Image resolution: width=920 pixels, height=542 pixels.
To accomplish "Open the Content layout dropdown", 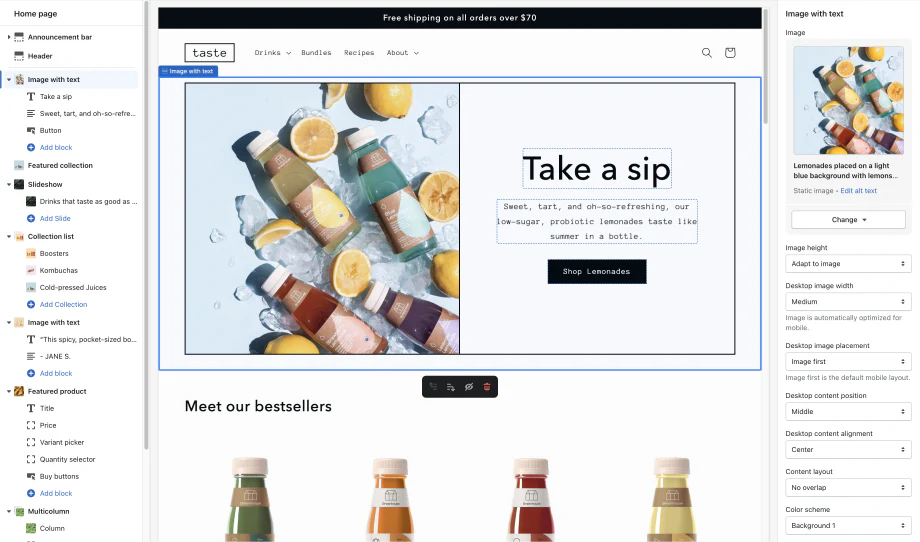I will [x=848, y=487].
